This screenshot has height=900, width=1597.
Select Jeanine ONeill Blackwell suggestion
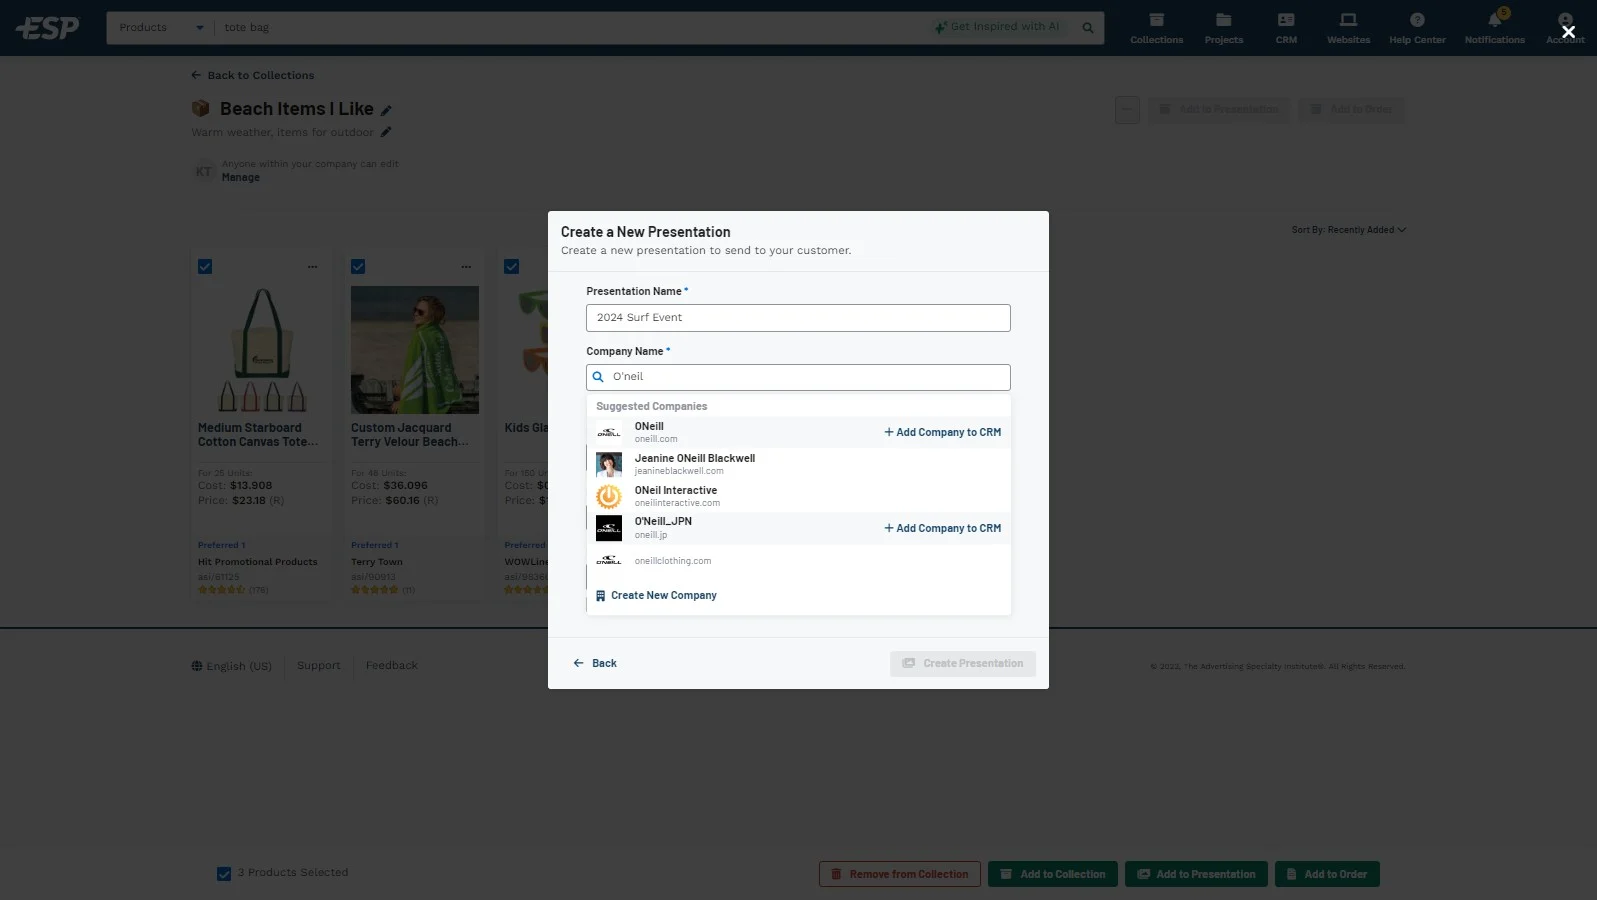[x=798, y=464]
